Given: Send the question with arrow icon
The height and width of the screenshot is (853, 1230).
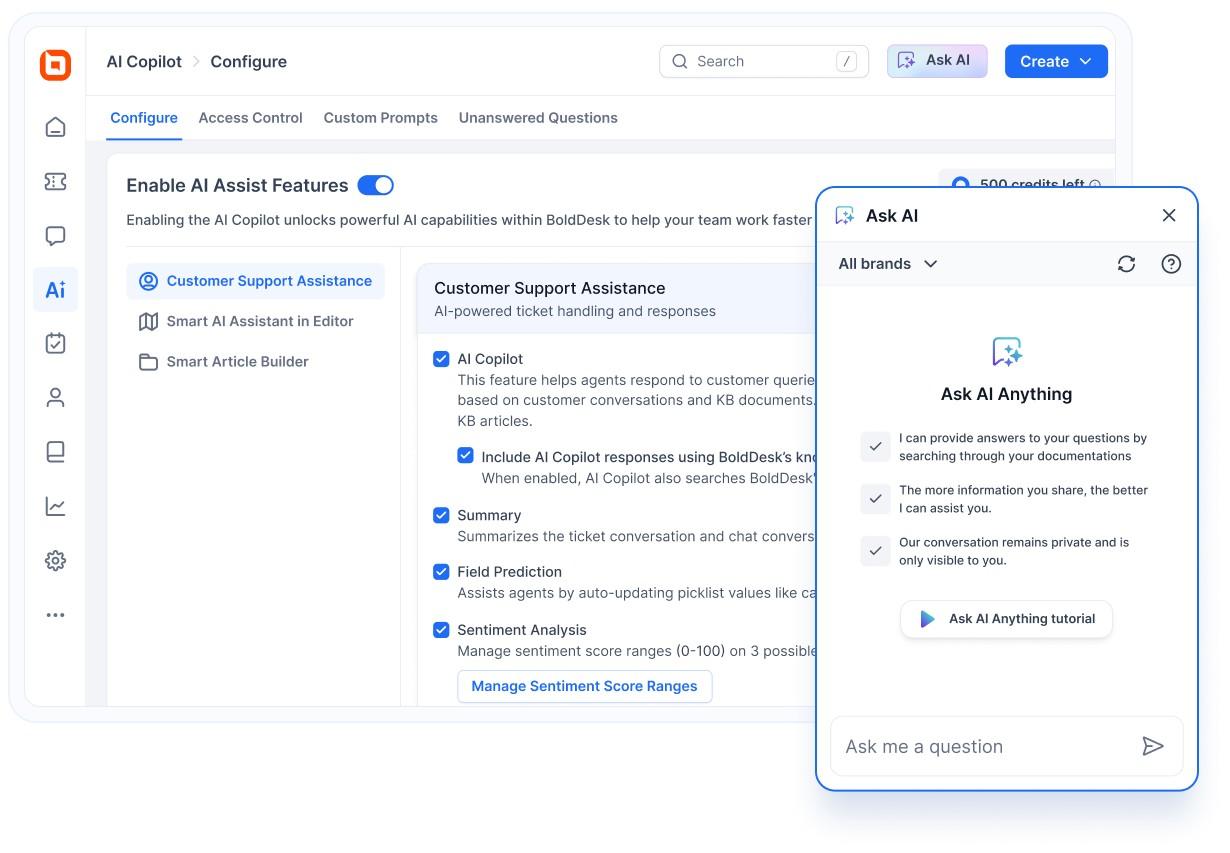Looking at the screenshot, I should pos(1152,746).
